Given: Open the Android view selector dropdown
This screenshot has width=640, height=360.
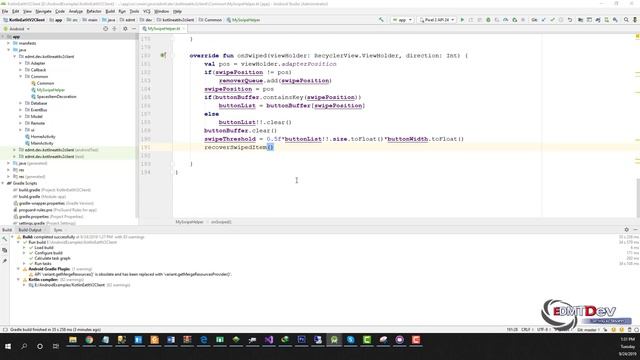Looking at the screenshot, I should pos(17,29).
